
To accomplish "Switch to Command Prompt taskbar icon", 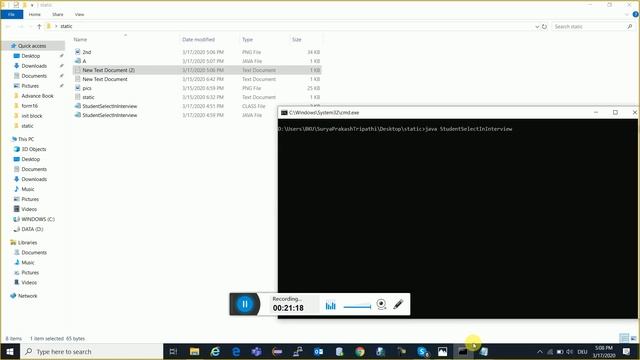I will click(463, 351).
